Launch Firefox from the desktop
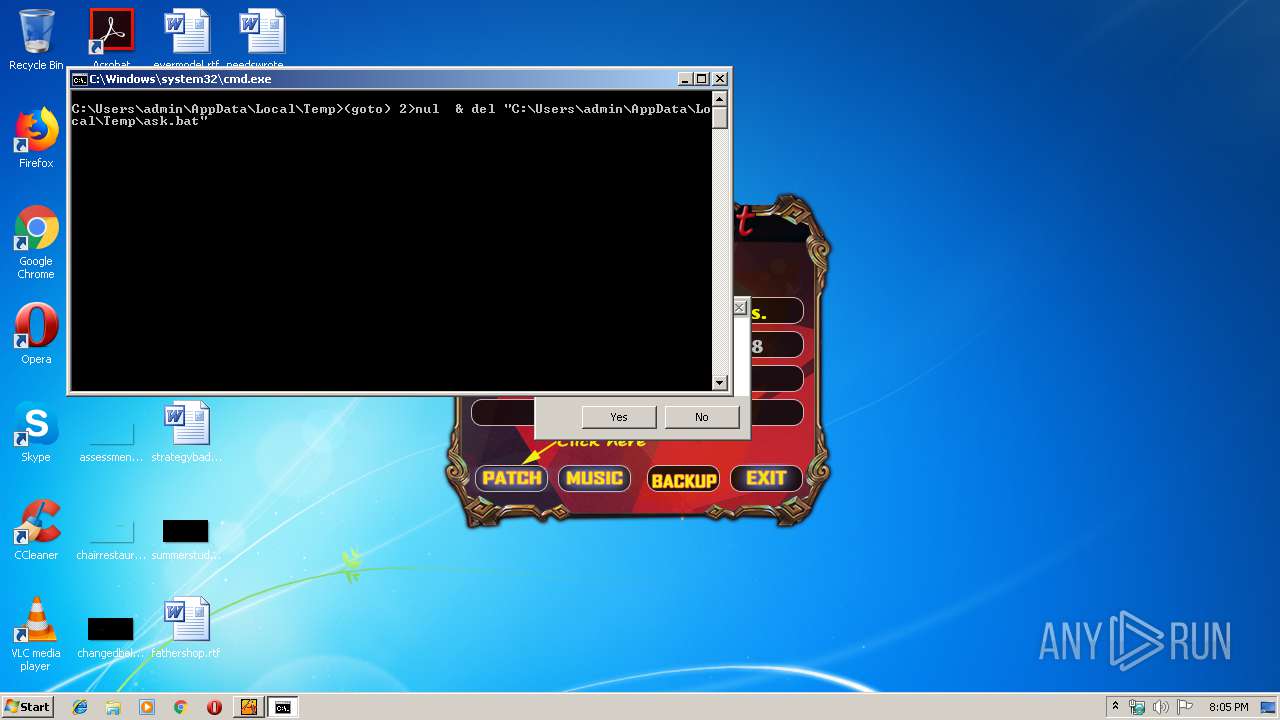 point(36,138)
